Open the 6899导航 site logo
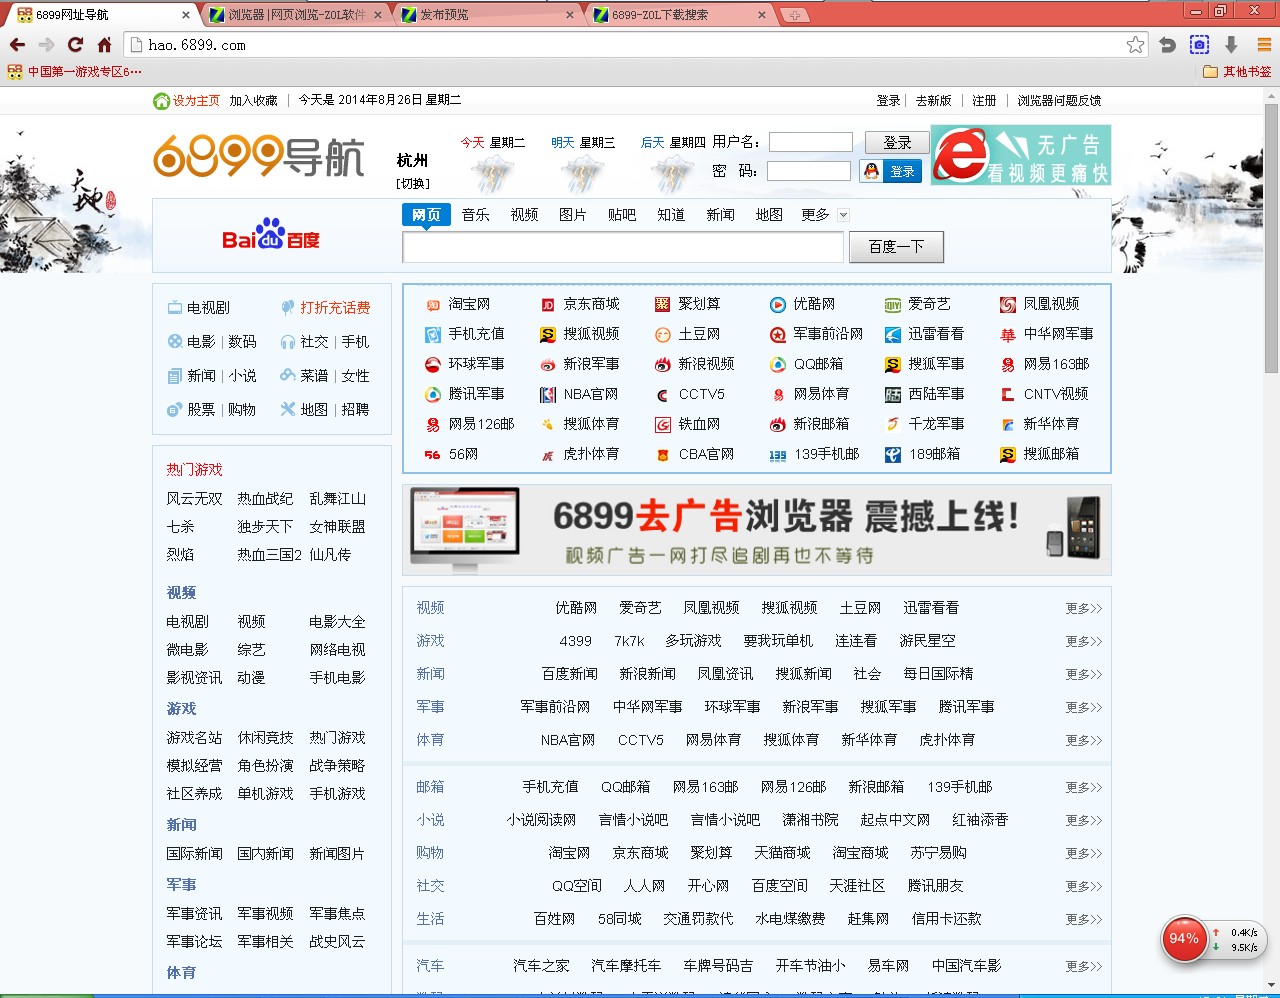Viewport: 1280px width, 998px height. pyautogui.click(x=259, y=156)
